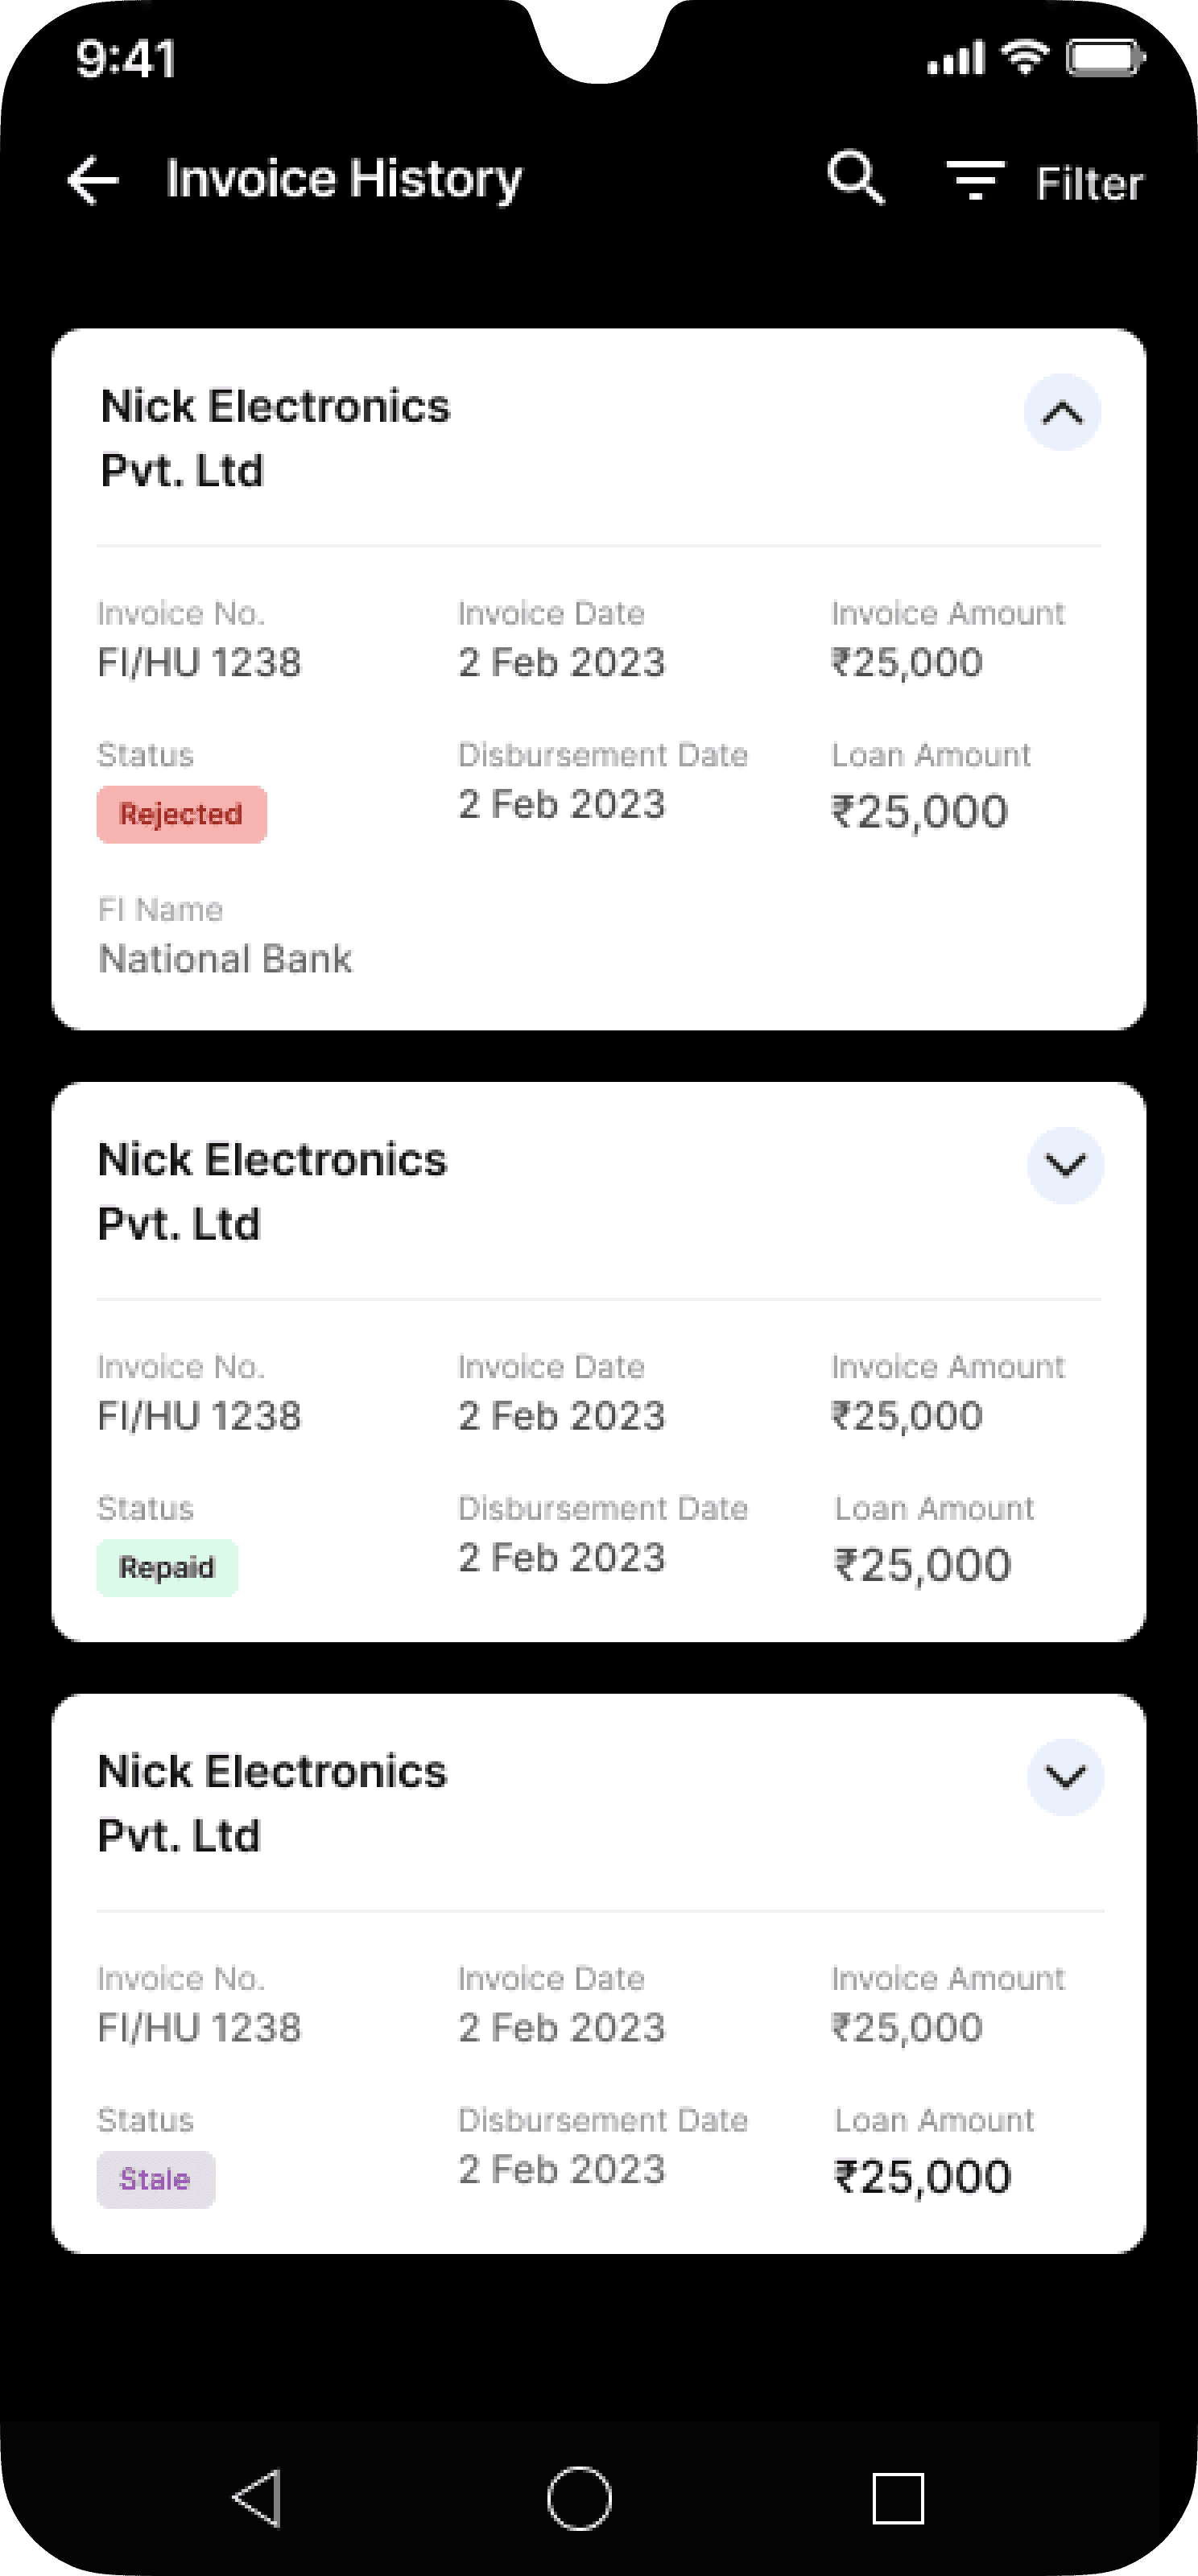This screenshot has height=2576, width=1198.
Task: Tap Android back triangle navigation button
Action: click(257, 2498)
